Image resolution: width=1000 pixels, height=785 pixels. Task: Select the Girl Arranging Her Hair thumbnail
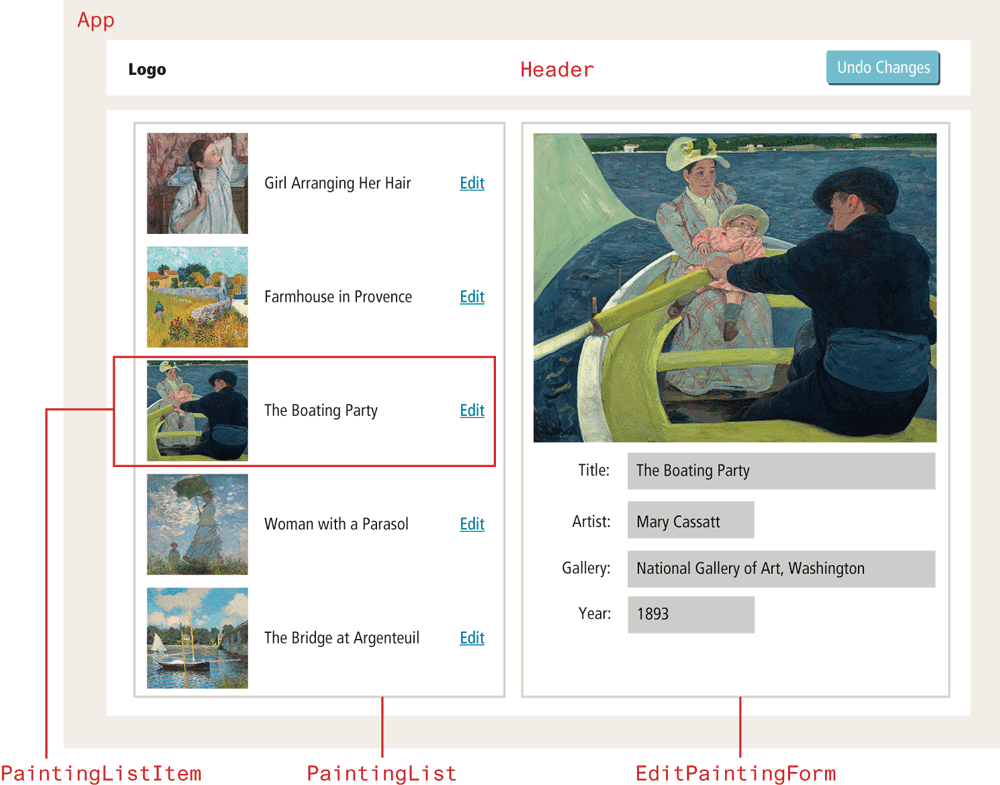click(197, 184)
